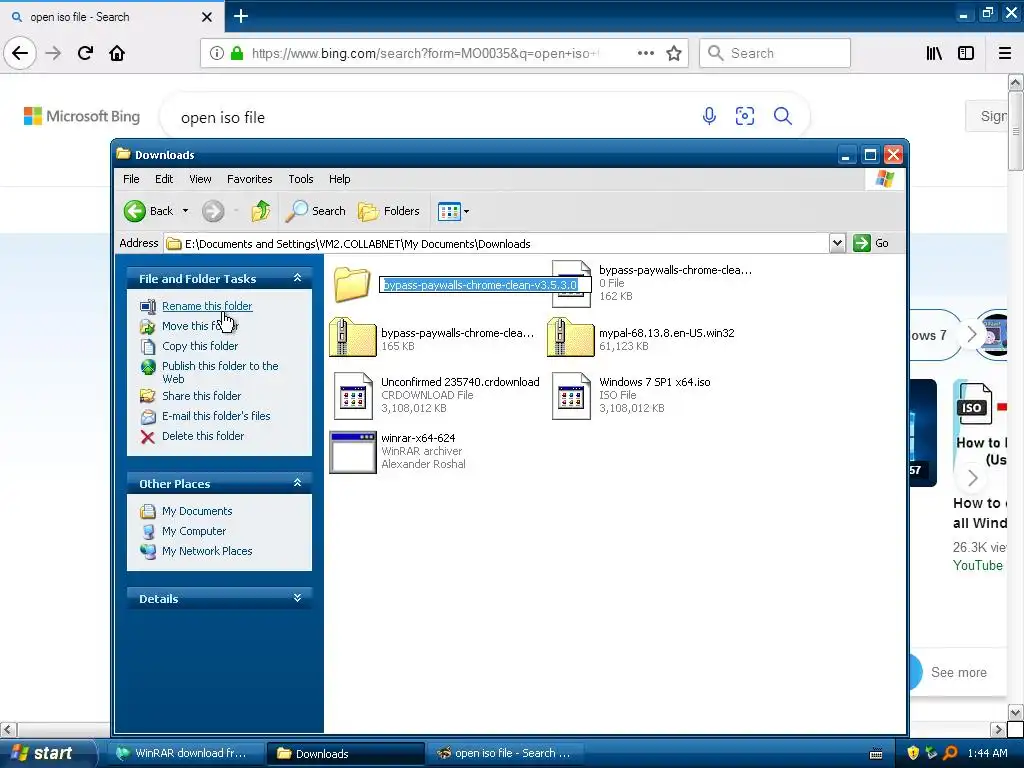1024x768 pixels.
Task: Go to My Computer in Other Places
Action: (x=194, y=532)
